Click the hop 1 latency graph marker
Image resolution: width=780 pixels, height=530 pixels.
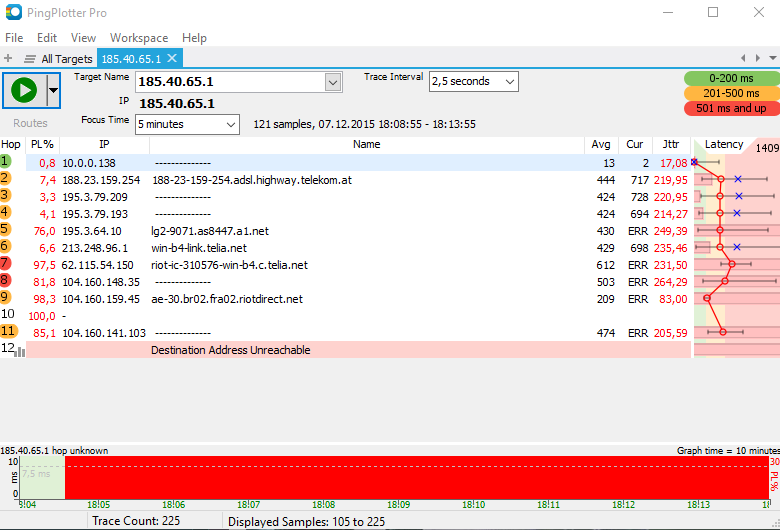(694, 162)
